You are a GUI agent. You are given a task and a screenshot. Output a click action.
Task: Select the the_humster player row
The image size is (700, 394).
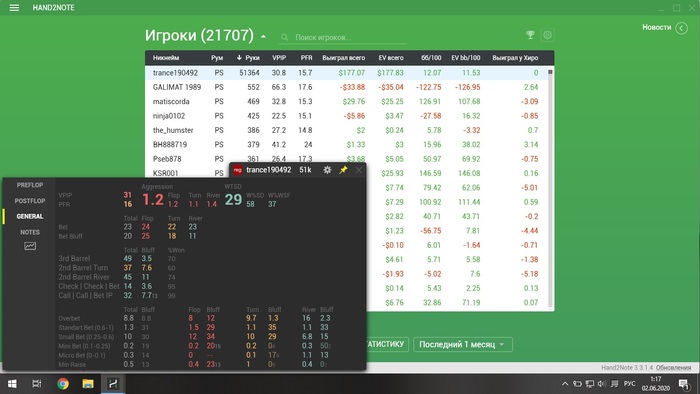[346, 130]
